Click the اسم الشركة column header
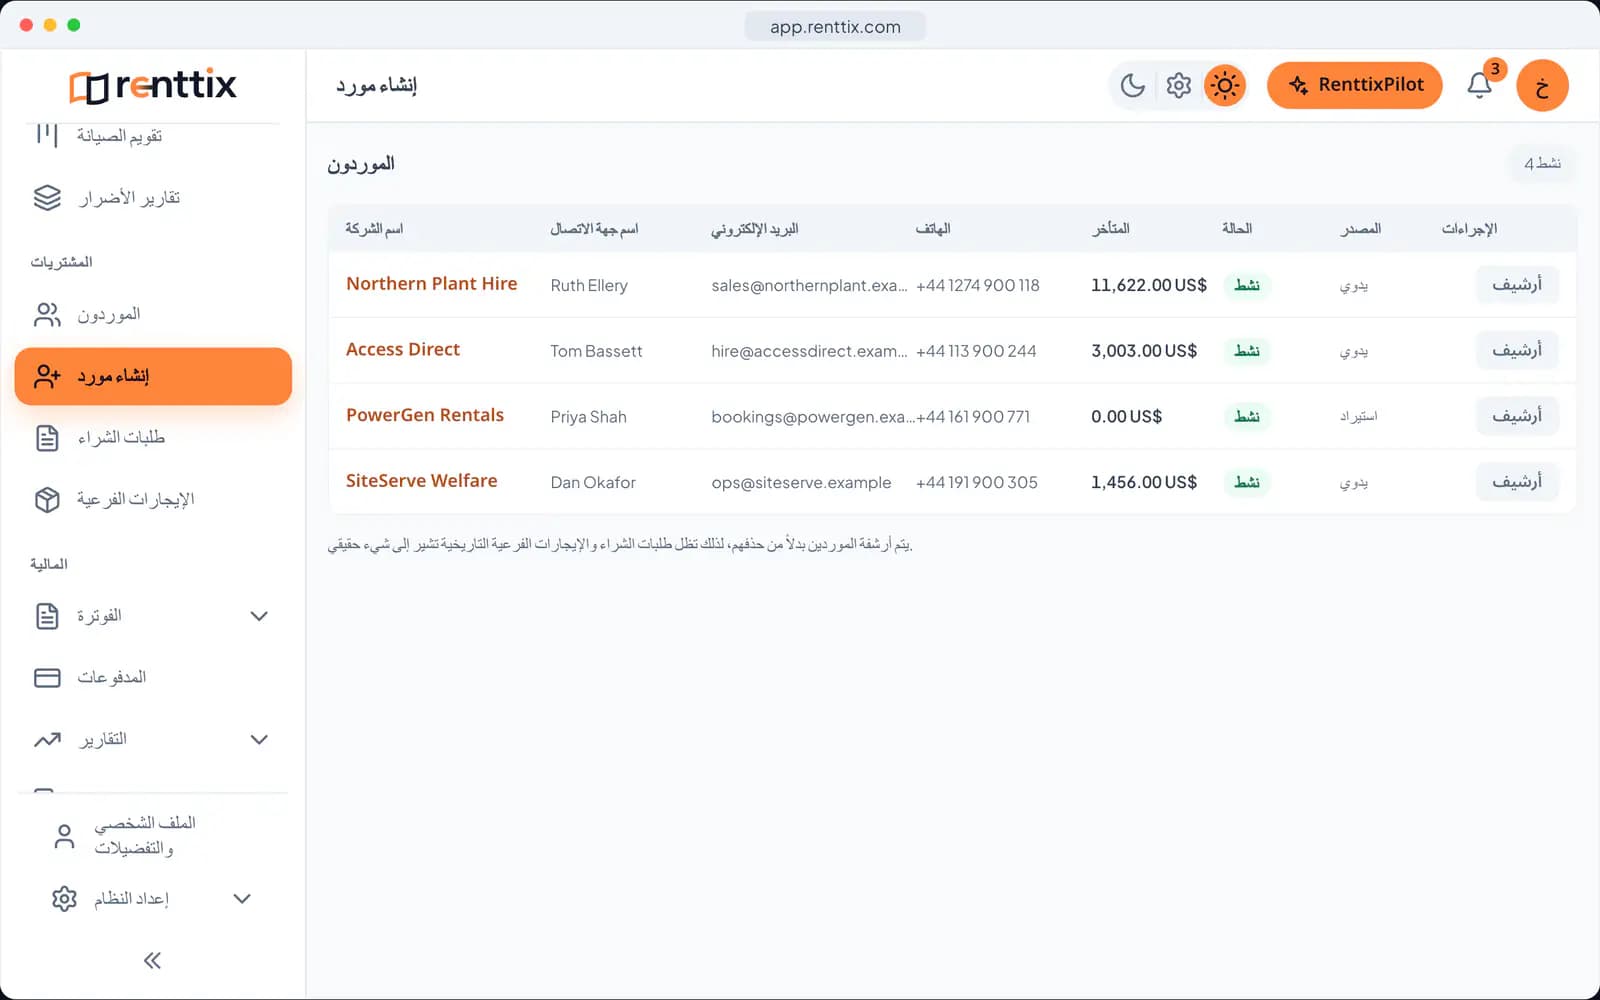 coord(374,229)
